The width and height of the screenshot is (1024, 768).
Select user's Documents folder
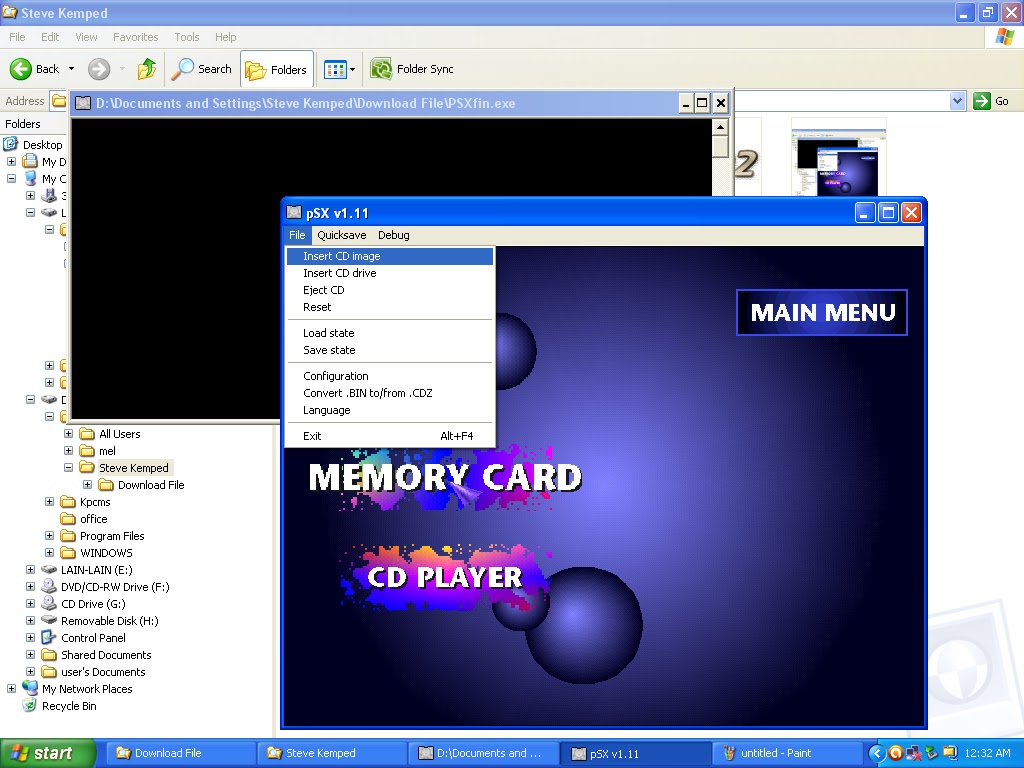pyautogui.click(x=103, y=671)
